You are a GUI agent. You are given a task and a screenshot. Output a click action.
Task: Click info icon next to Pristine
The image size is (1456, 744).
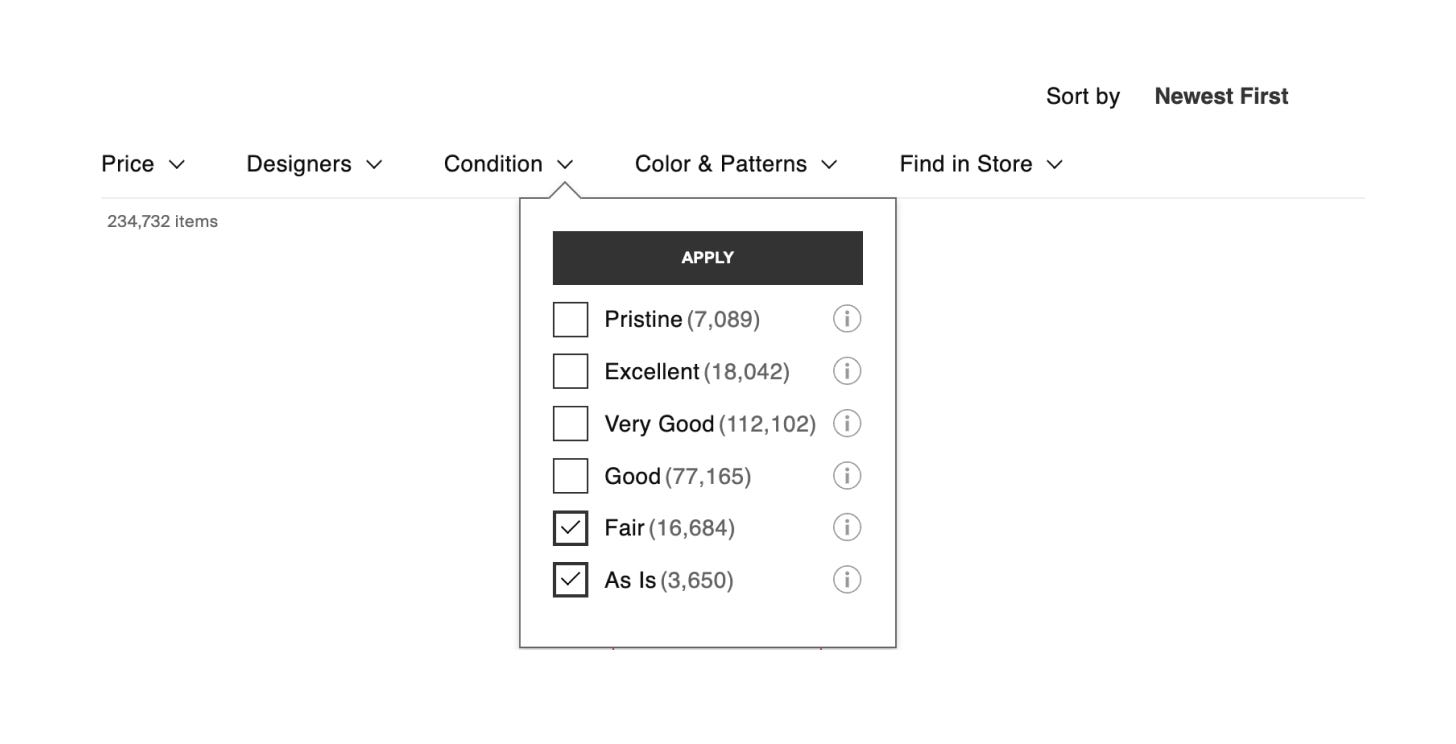pyautogui.click(x=846, y=319)
